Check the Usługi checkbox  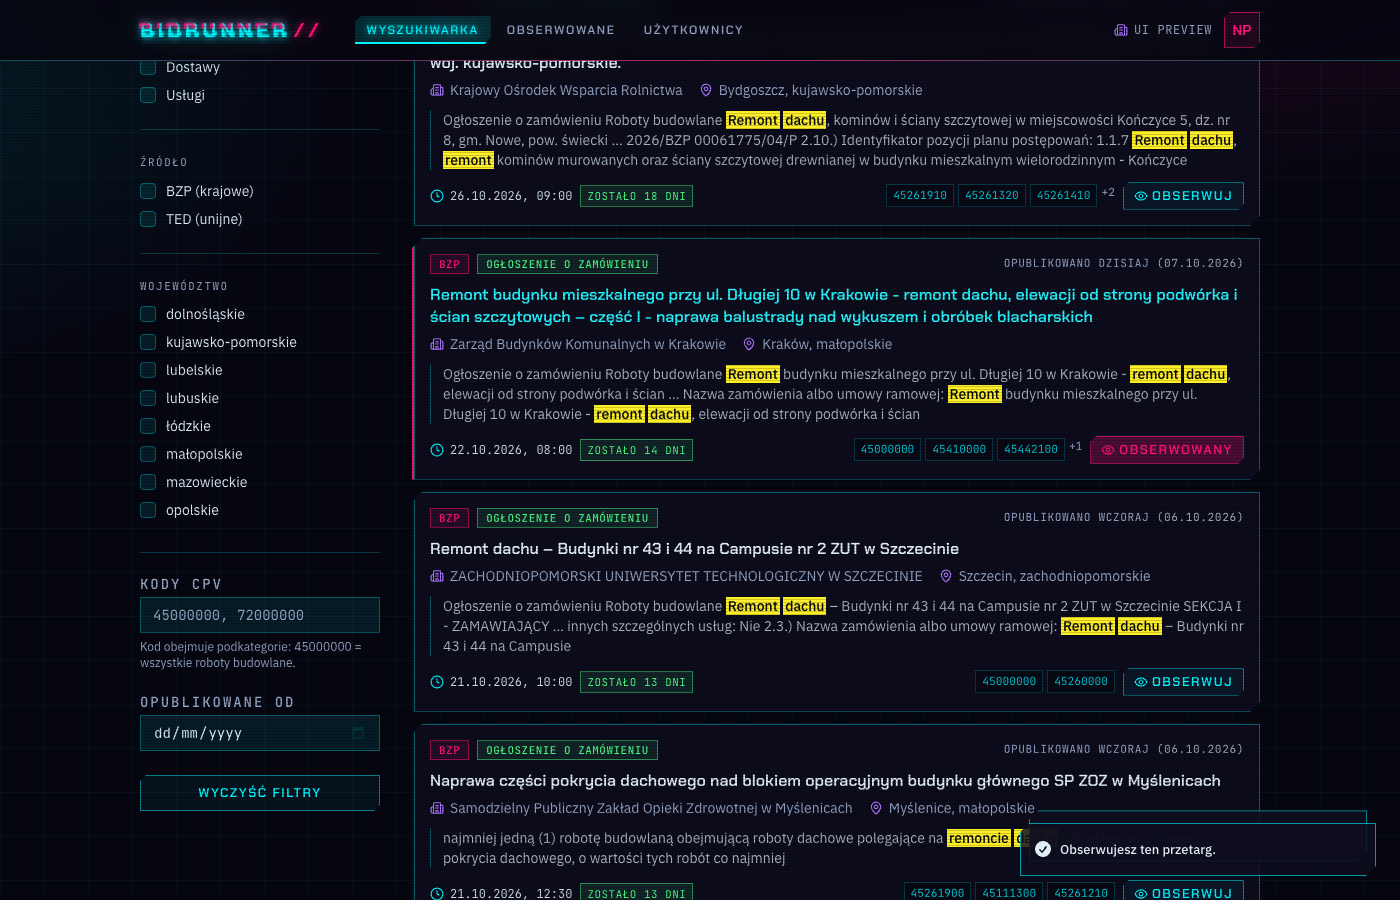[148, 95]
